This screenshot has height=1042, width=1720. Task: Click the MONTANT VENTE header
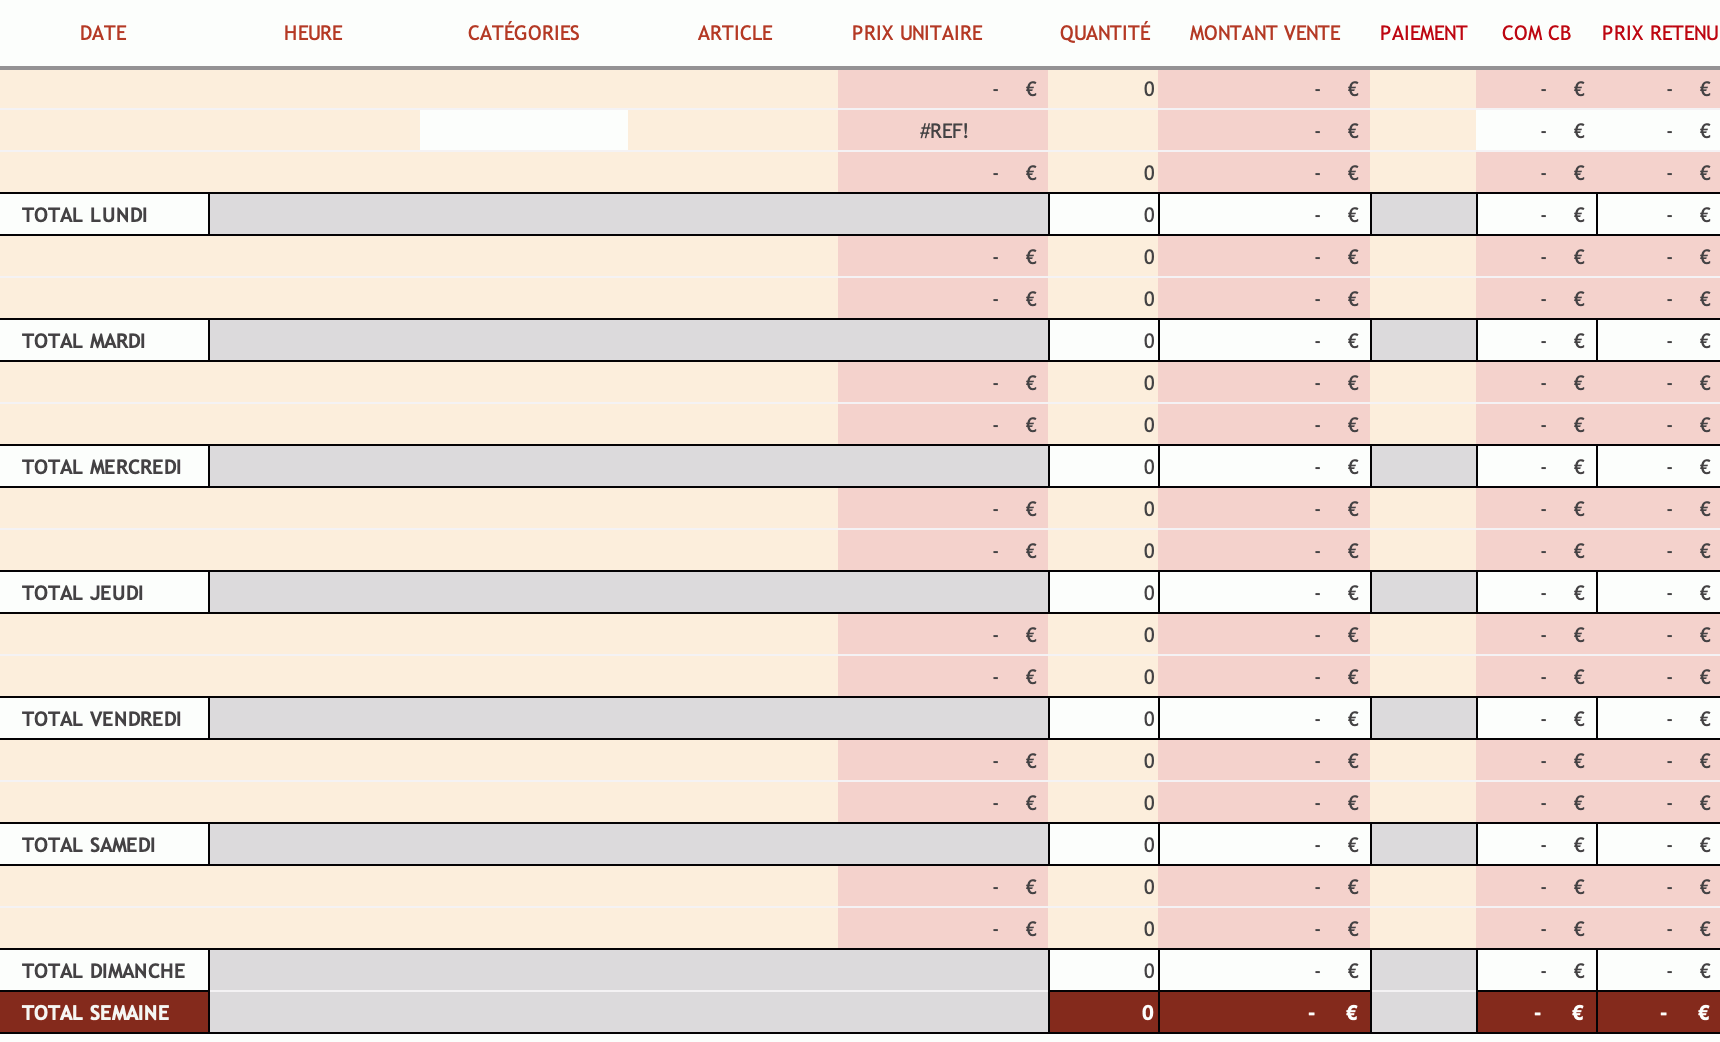pos(1264,33)
